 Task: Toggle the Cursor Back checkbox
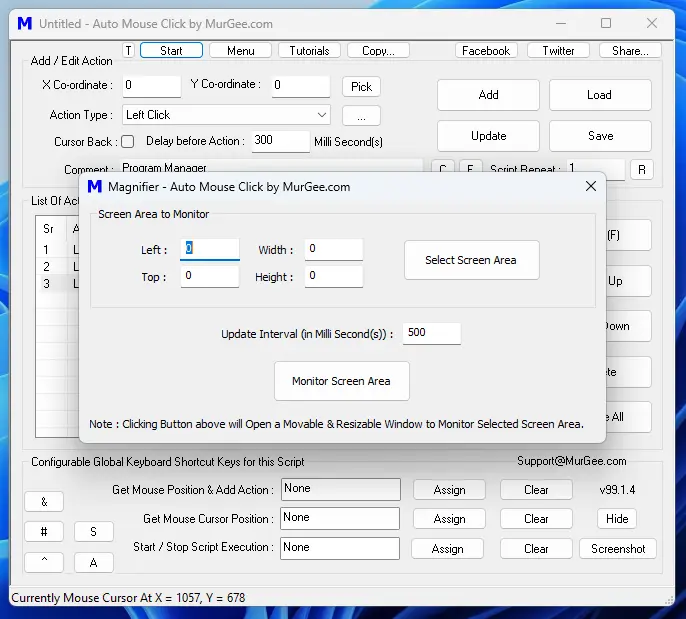coord(127,142)
